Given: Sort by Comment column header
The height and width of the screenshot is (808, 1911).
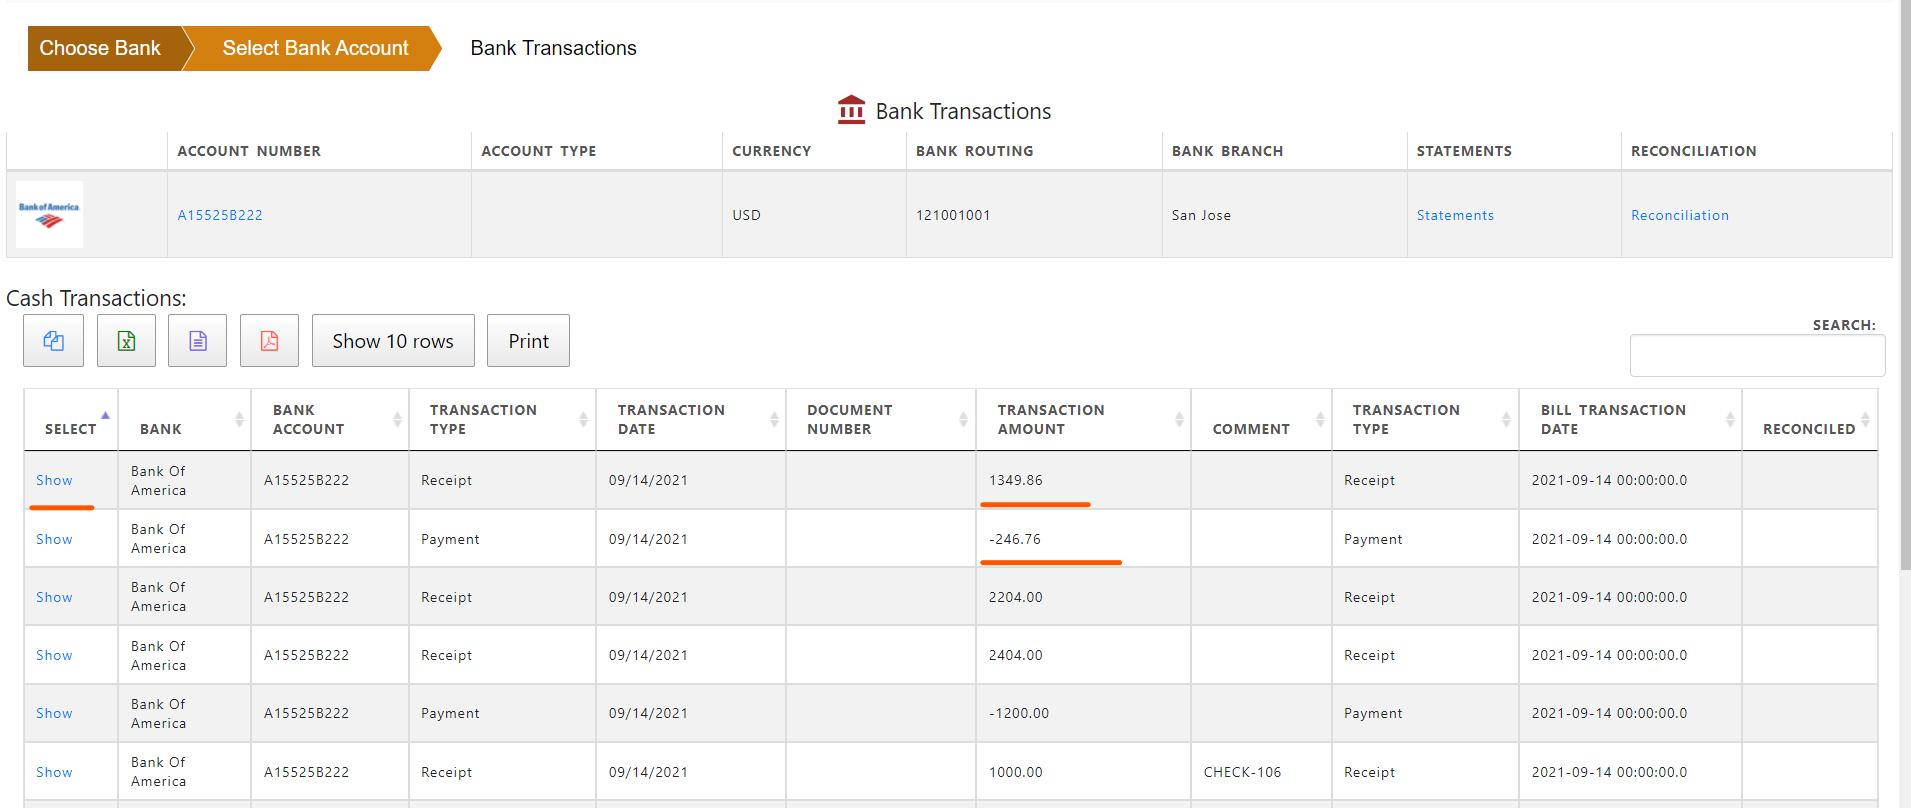Looking at the screenshot, I should [1261, 420].
